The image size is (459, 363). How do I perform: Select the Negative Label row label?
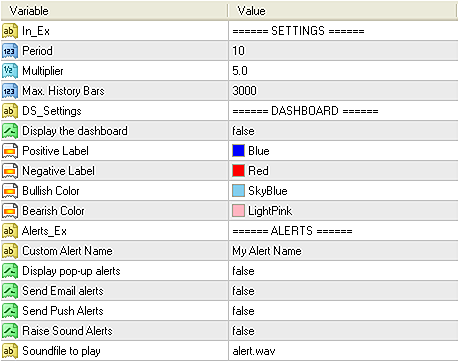coord(58,171)
